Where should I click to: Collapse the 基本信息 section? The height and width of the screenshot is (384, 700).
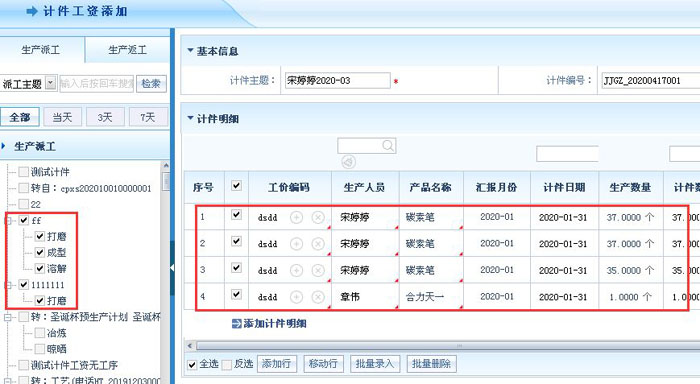coord(190,50)
